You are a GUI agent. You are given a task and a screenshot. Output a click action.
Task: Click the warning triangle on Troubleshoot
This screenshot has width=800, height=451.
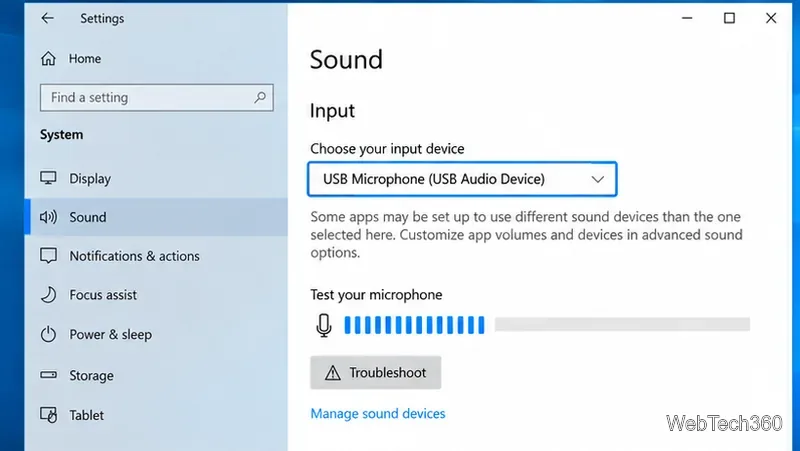pyautogui.click(x=333, y=373)
